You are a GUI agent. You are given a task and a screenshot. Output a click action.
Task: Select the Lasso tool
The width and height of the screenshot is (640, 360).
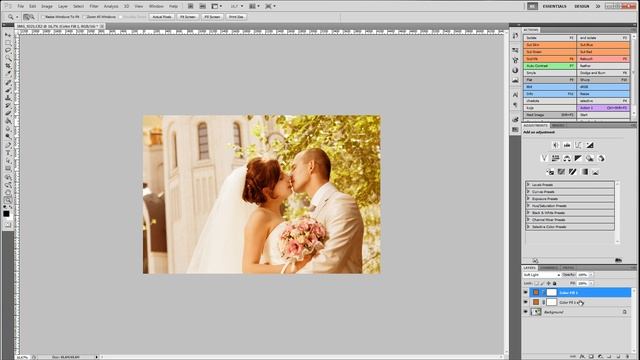pyautogui.click(x=8, y=51)
